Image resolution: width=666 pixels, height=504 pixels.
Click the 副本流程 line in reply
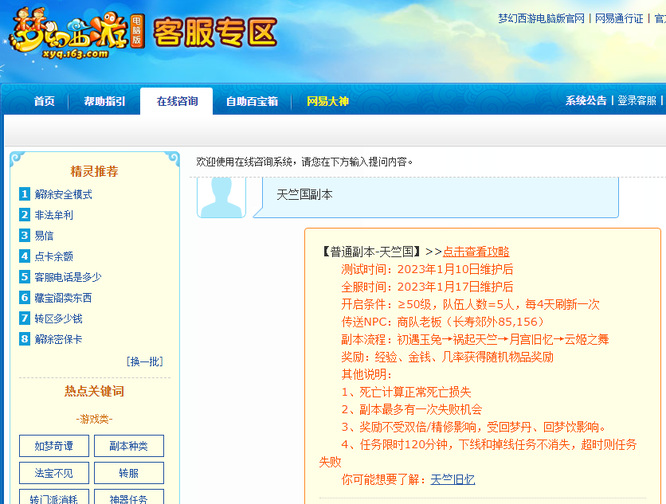[x=475, y=339]
